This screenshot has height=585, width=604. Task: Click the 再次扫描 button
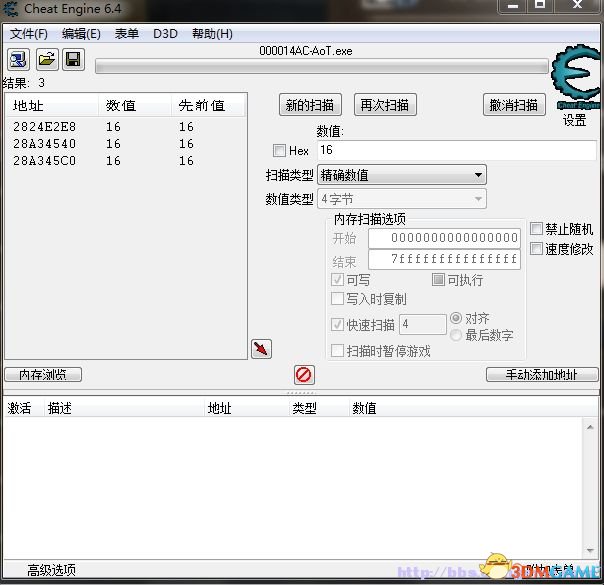click(x=385, y=105)
